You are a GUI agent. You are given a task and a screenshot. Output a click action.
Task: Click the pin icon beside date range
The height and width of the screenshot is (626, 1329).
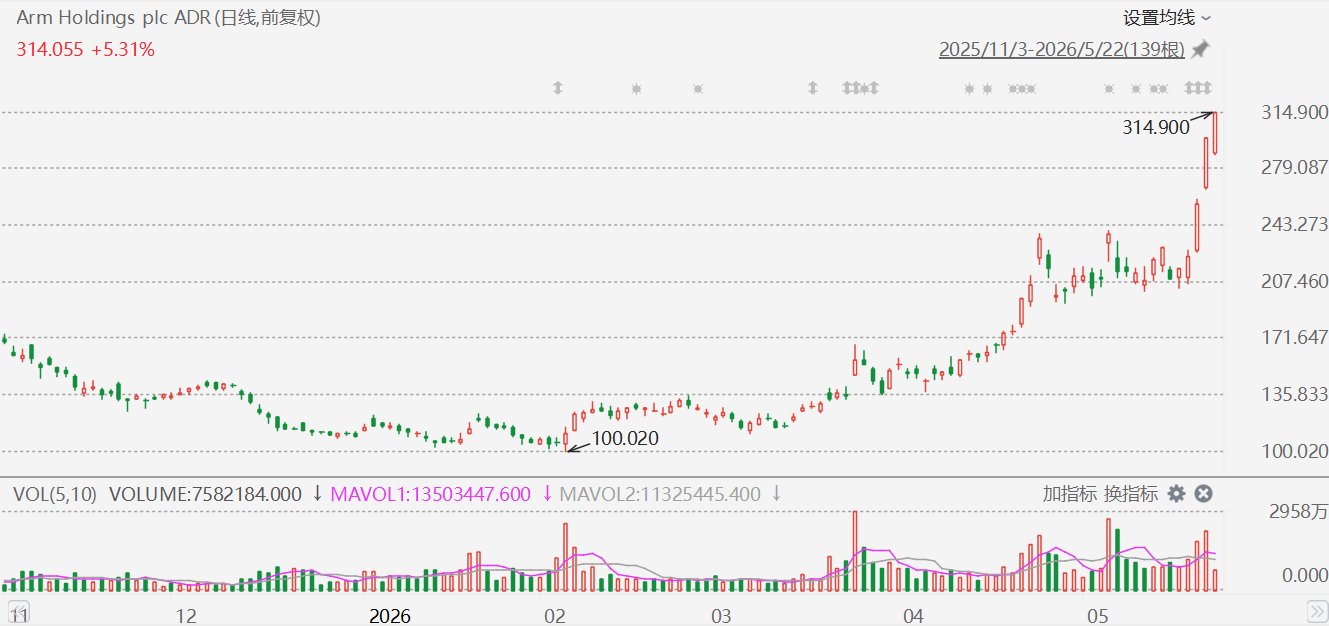(1200, 49)
